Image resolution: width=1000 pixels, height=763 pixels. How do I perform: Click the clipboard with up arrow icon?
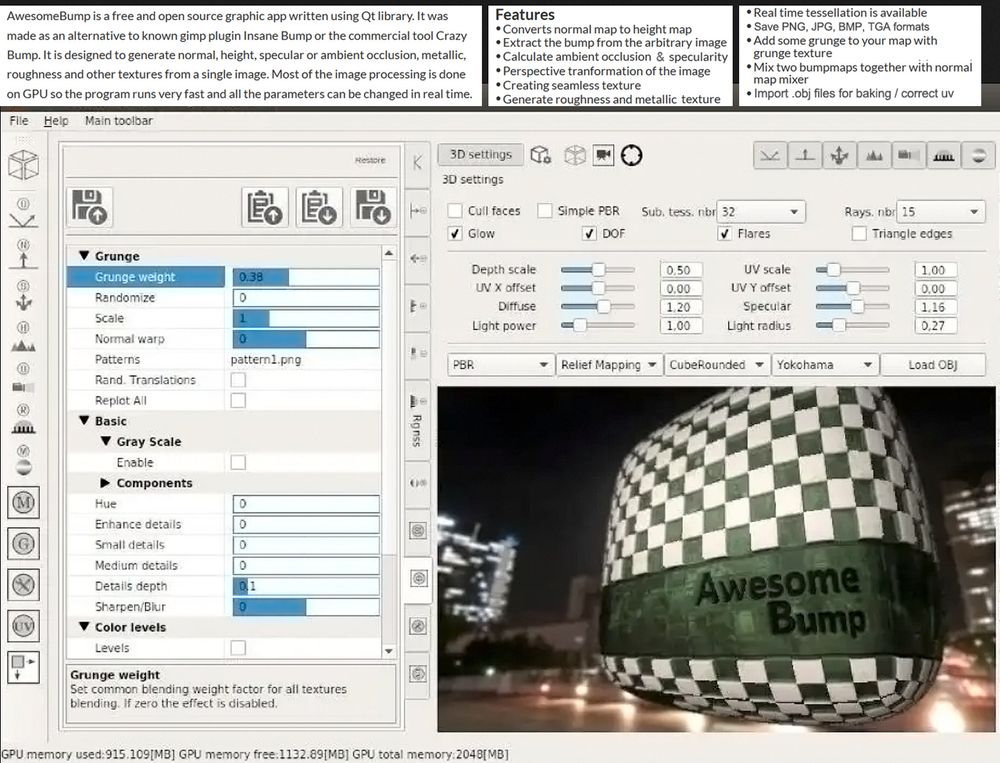[x=265, y=207]
